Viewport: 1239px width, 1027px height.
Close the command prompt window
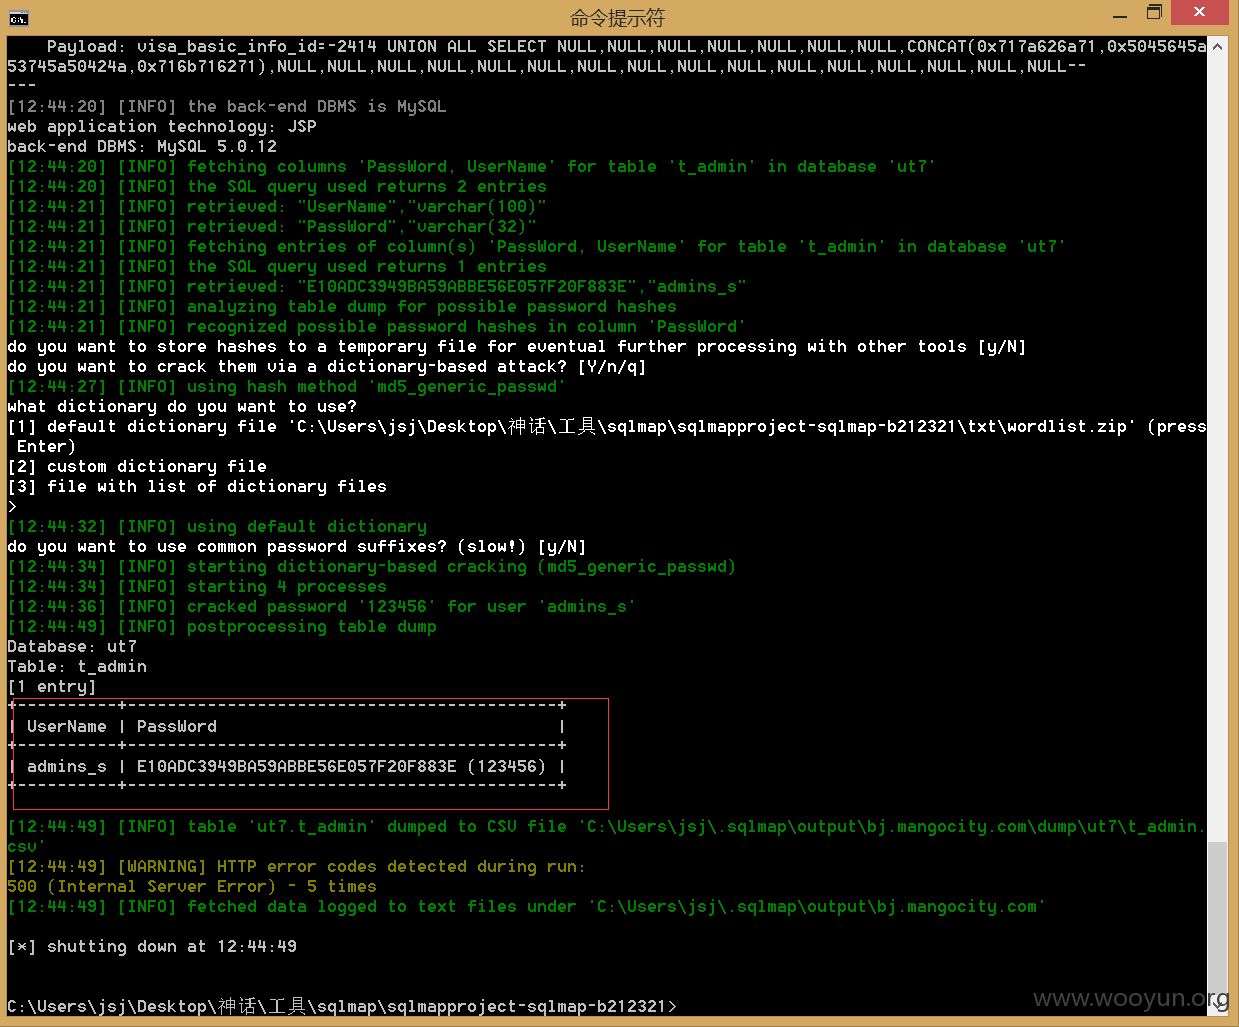1200,13
